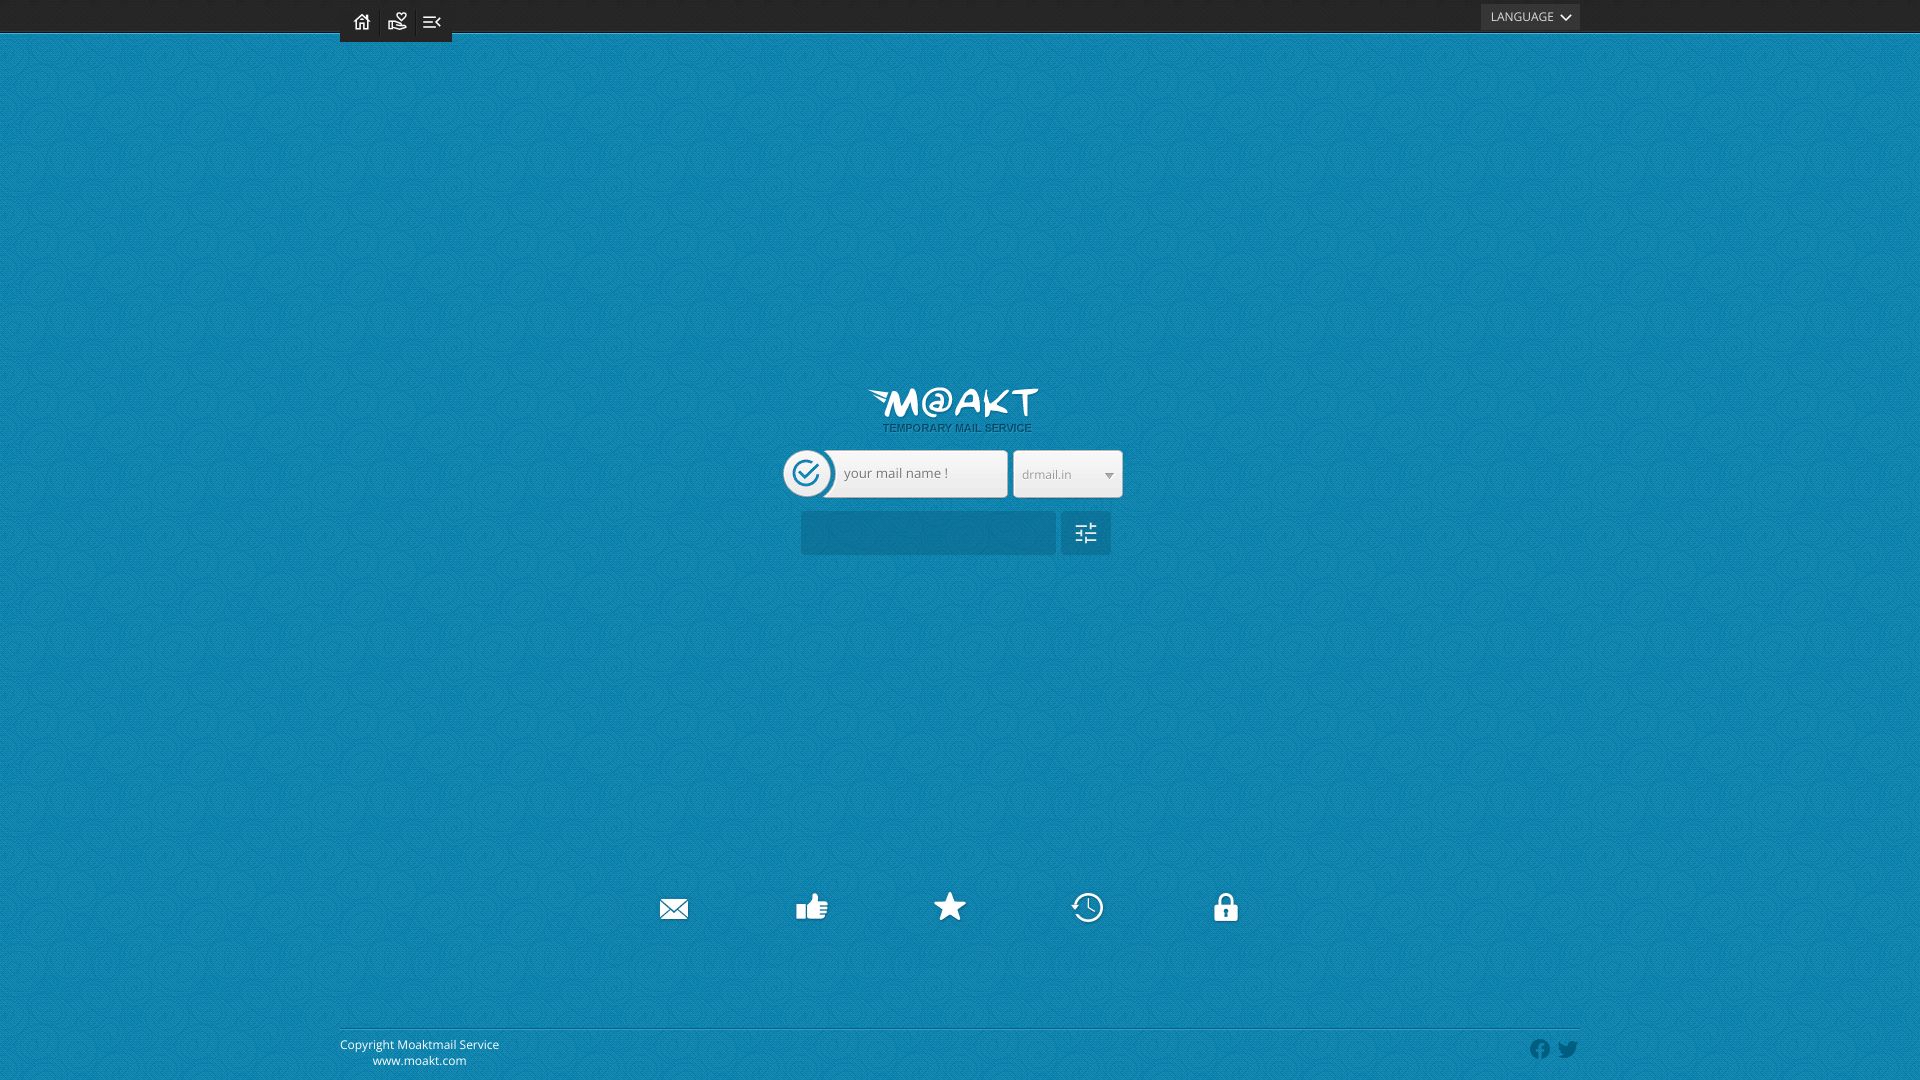The width and height of the screenshot is (1920, 1080).
Task: Focus the 'your mail name !' field
Action: 916,474
